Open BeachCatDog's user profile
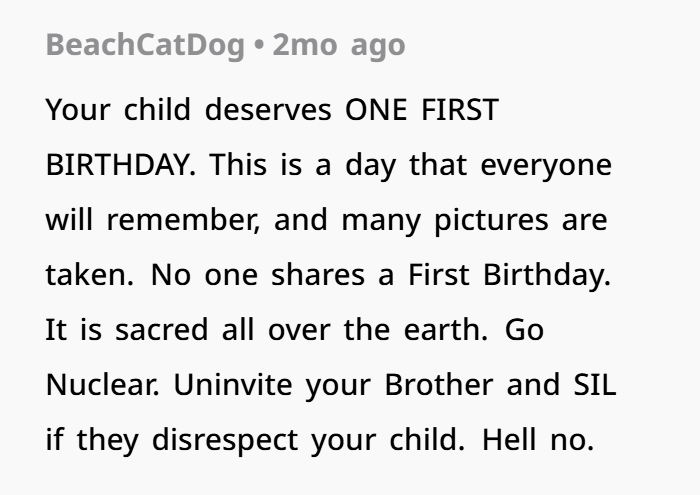The image size is (700, 495). (145, 46)
